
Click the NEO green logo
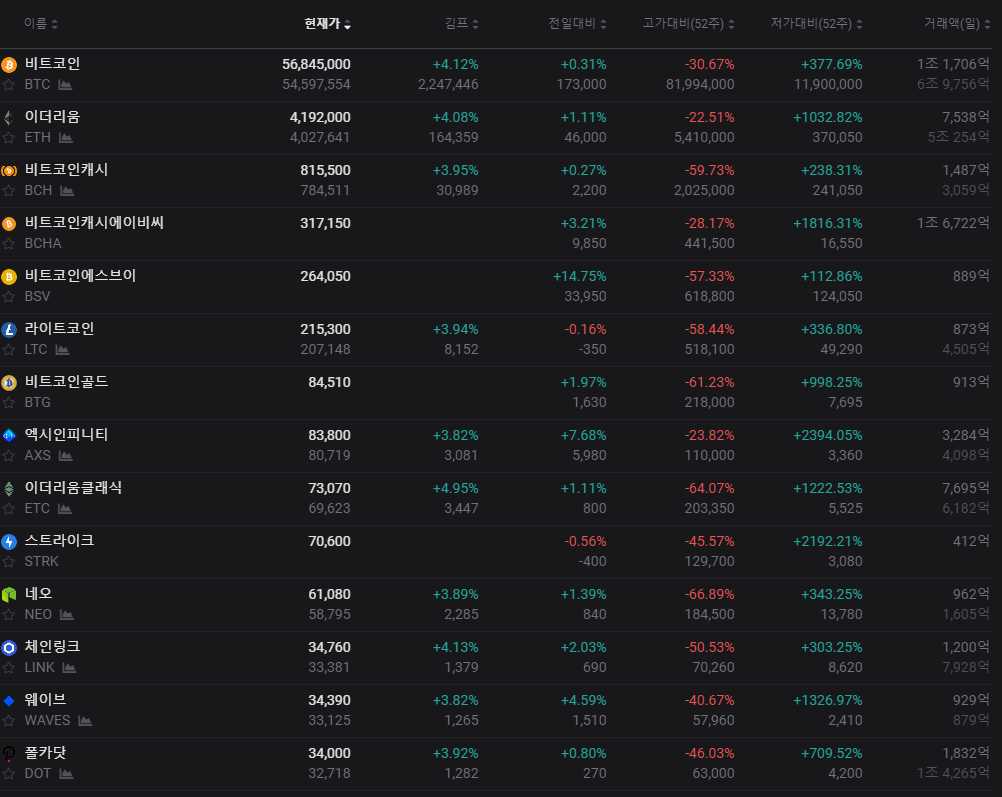[x=9, y=594]
